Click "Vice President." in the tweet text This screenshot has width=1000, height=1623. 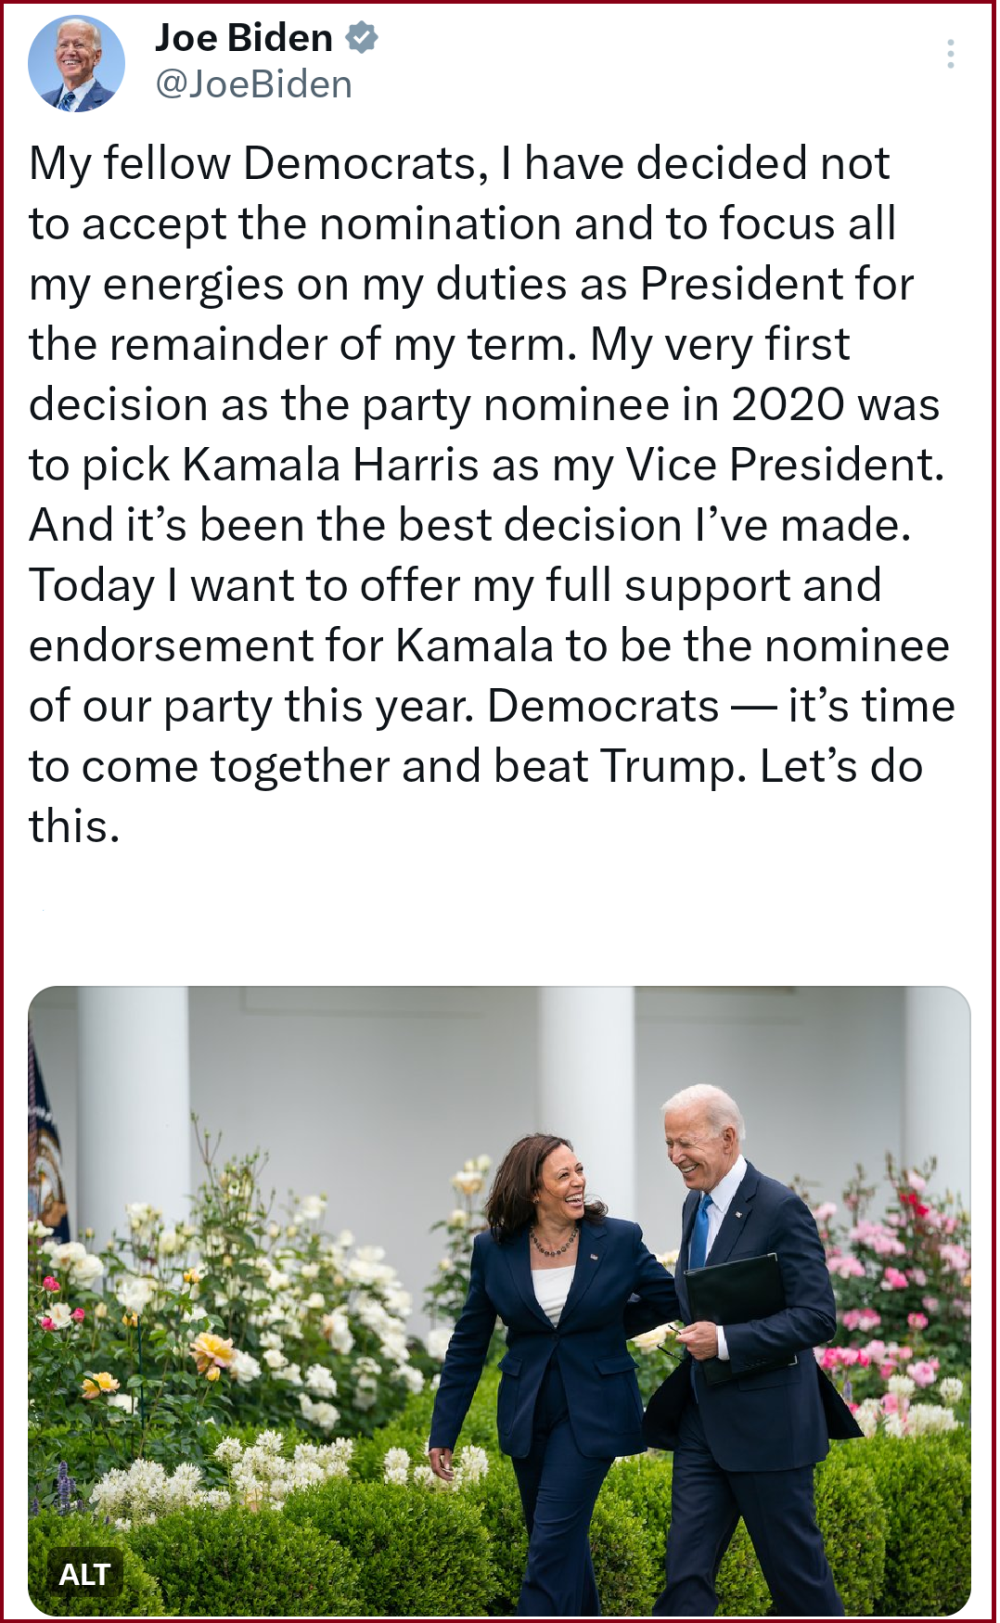pyautogui.click(x=785, y=465)
